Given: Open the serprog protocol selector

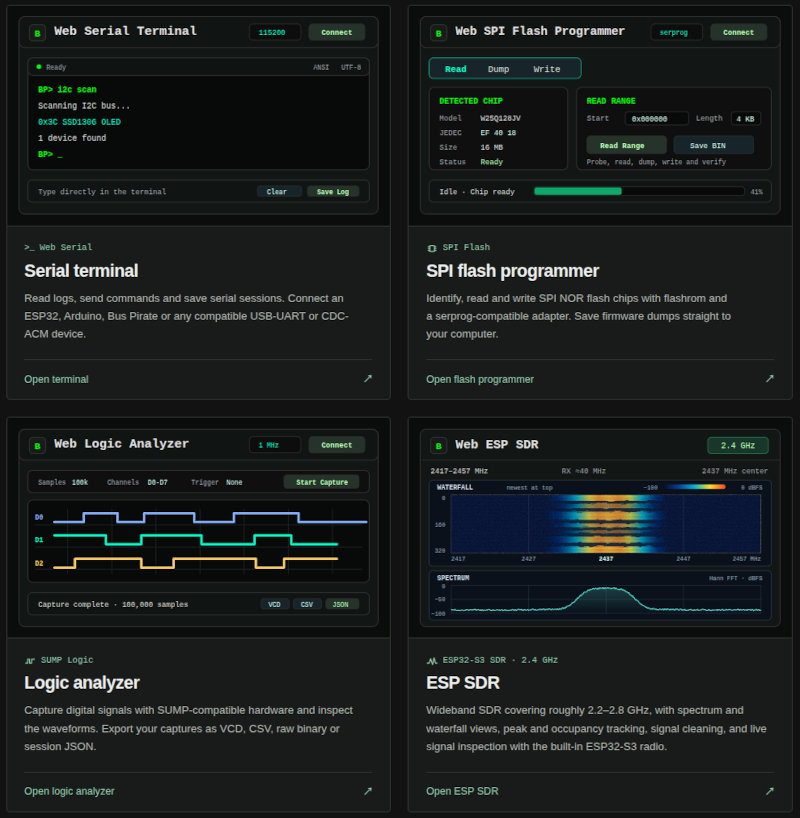Looking at the screenshot, I should (x=676, y=32).
